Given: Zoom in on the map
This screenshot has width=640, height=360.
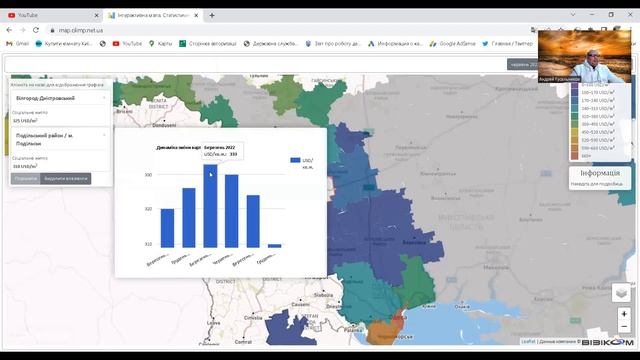Looking at the screenshot, I should click(x=624, y=314).
